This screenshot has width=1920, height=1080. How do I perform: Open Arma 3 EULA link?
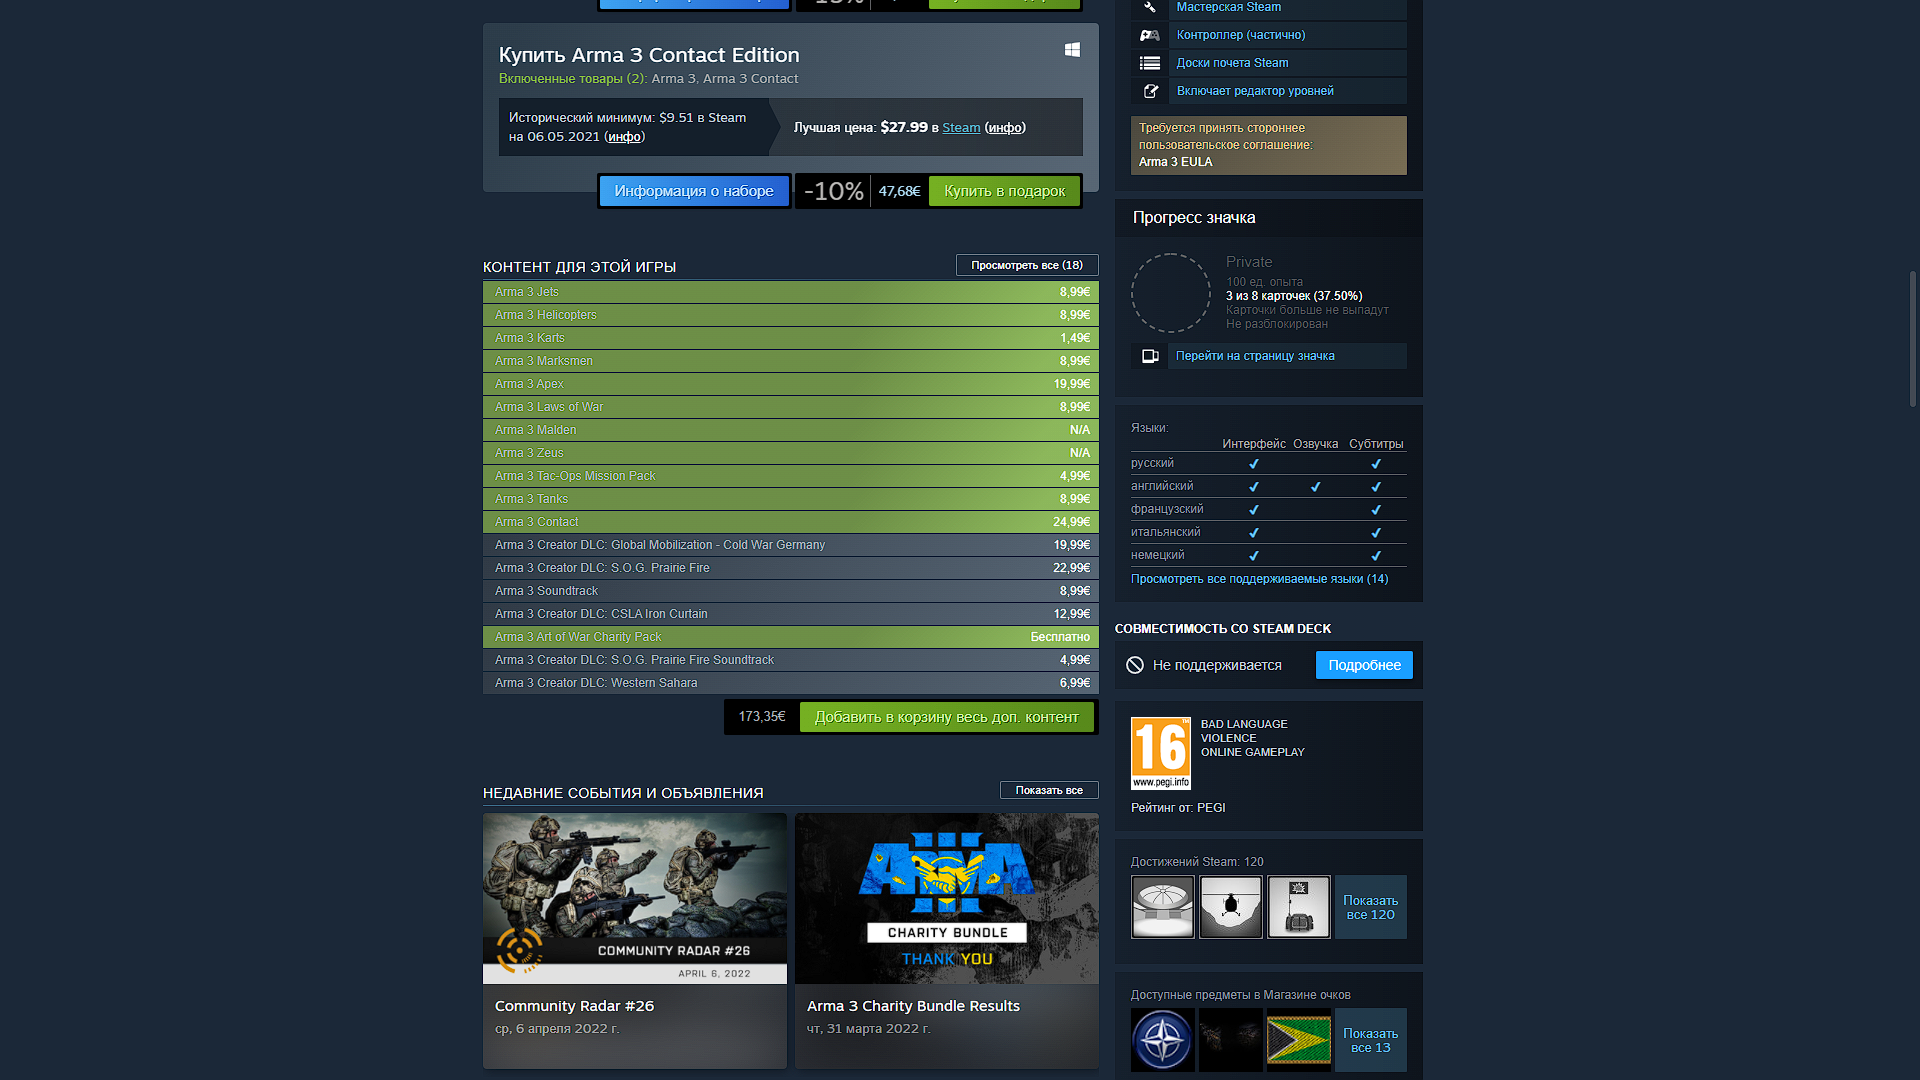pos(1175,162)
